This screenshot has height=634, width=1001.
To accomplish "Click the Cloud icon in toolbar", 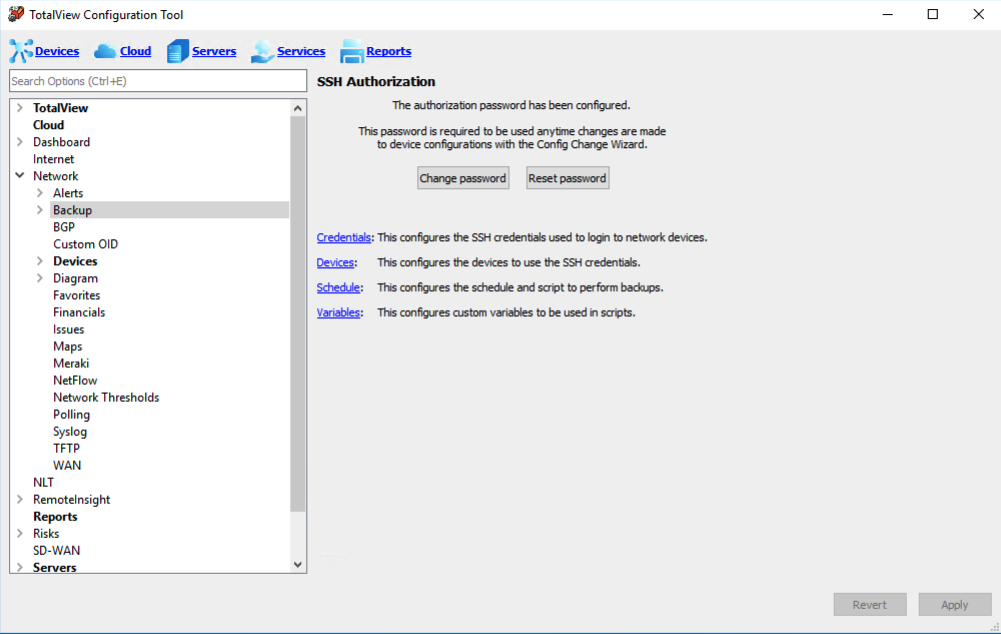I will click(x=105, y=51).
